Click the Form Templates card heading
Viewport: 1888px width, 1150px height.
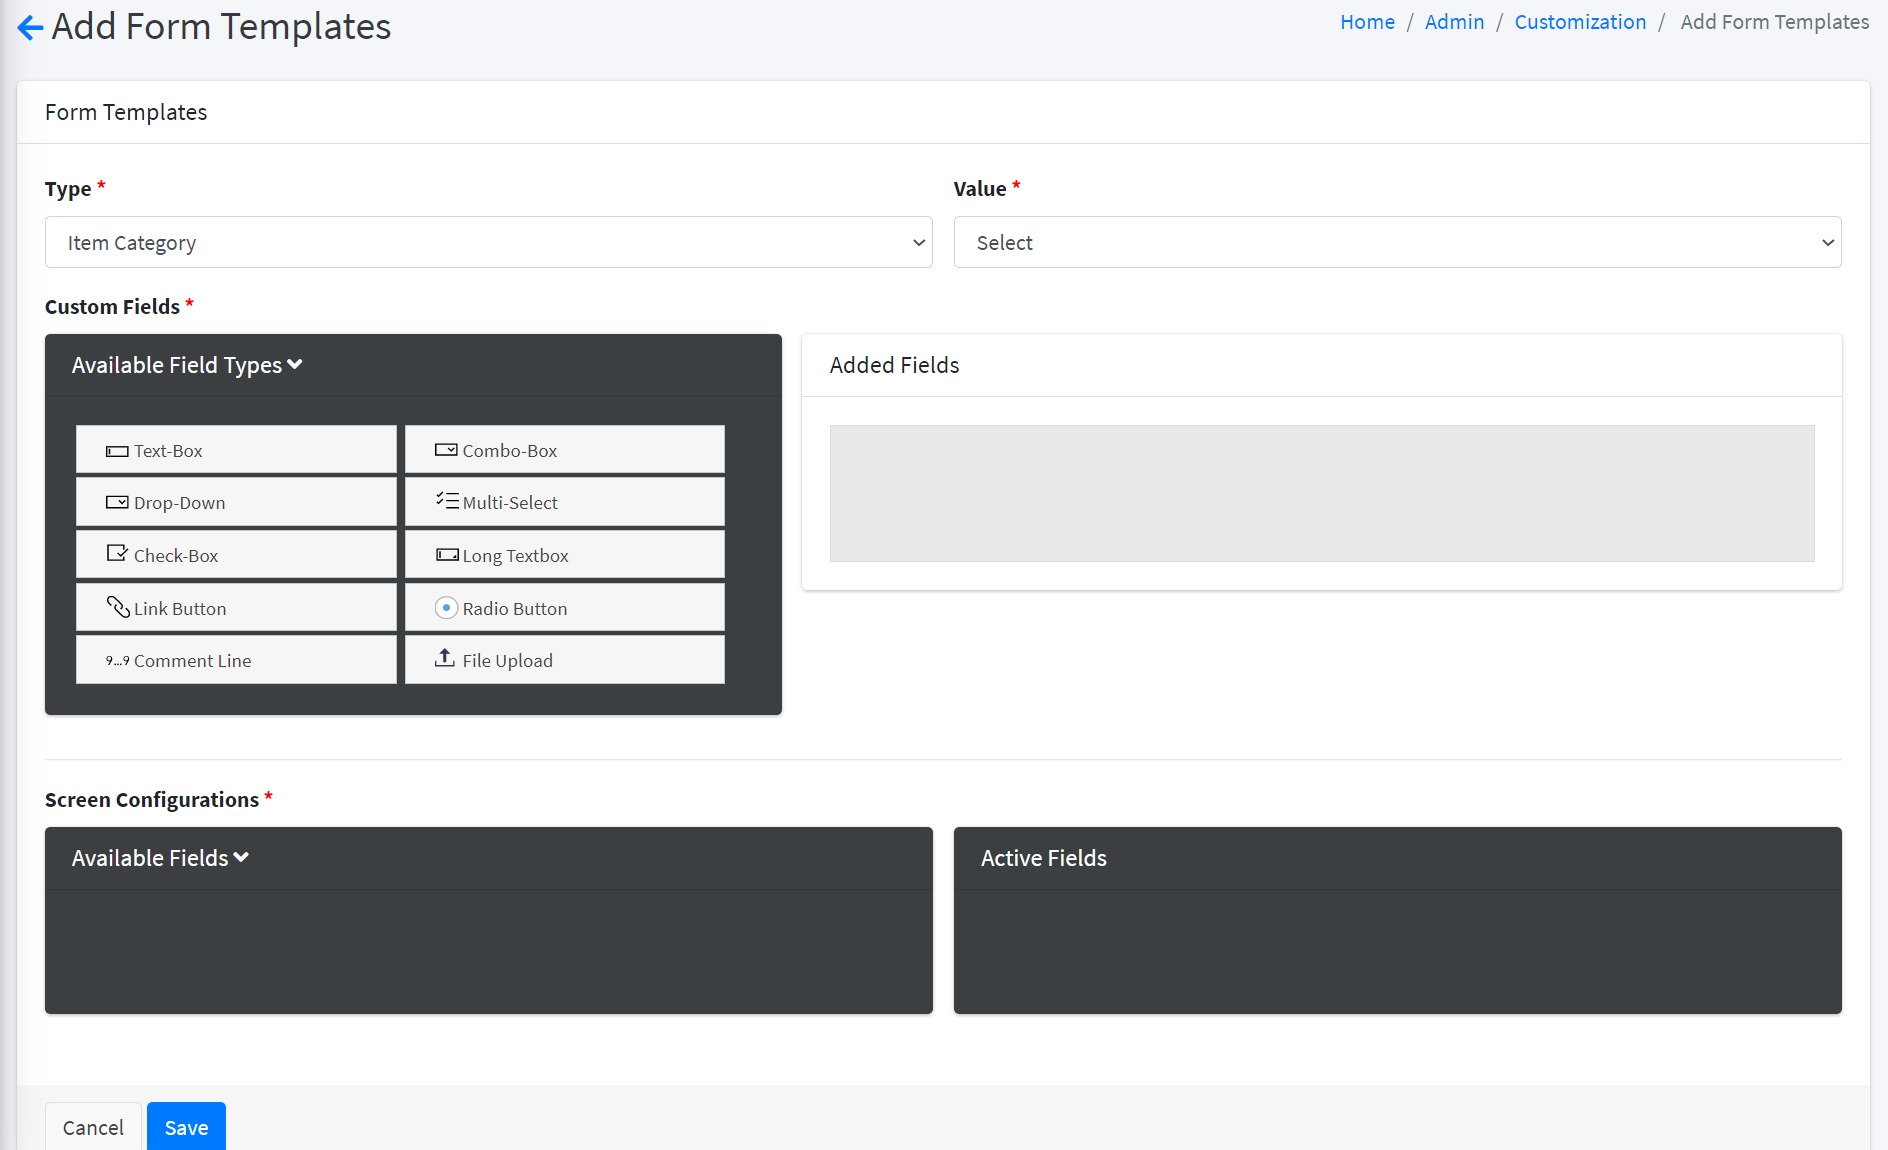click(x=126, y=112)
